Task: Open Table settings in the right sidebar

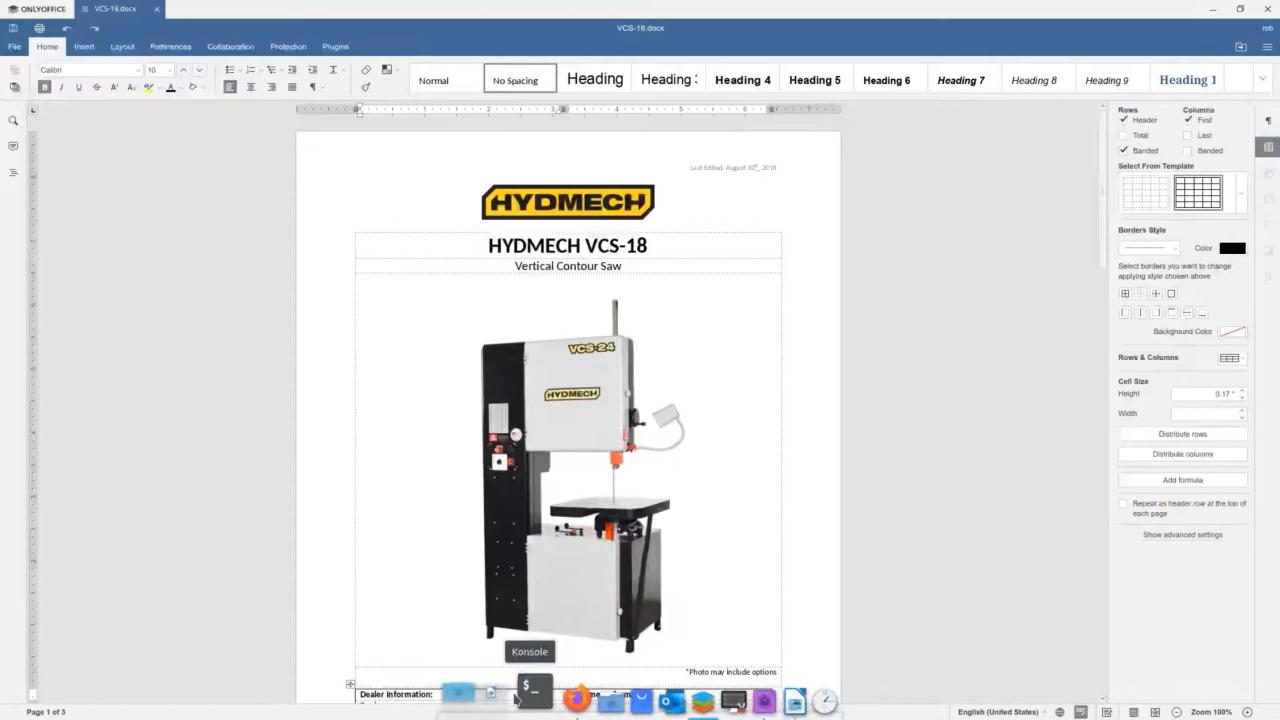Action: tap(1268, 148)
